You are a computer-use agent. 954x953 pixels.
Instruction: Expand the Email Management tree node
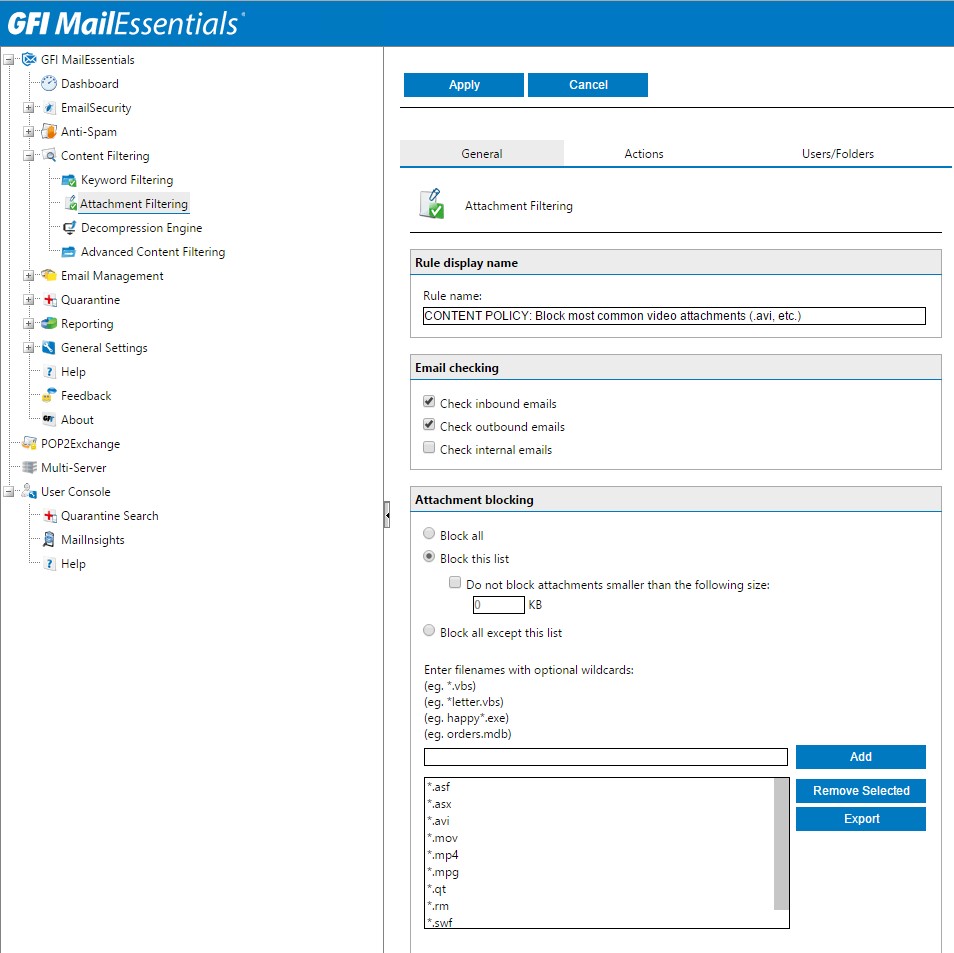(29, 276)
